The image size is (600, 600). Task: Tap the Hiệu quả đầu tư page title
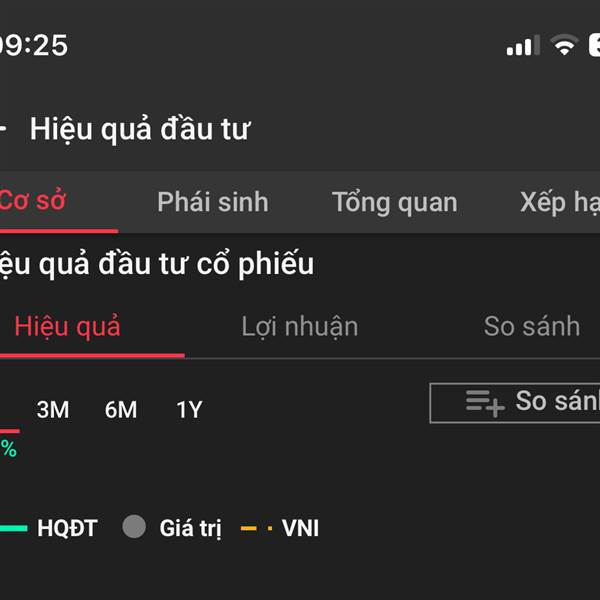[x=140, y=129]
